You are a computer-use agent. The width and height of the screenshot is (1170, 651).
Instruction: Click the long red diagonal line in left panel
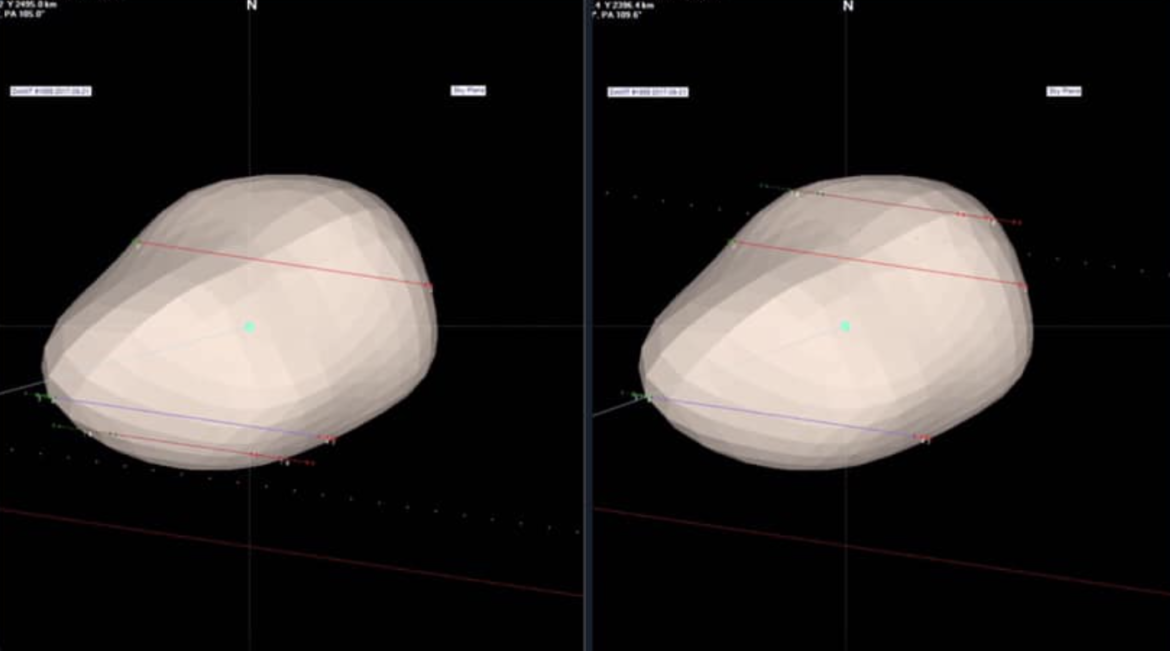pyautogui.click(x=290, y=552)
